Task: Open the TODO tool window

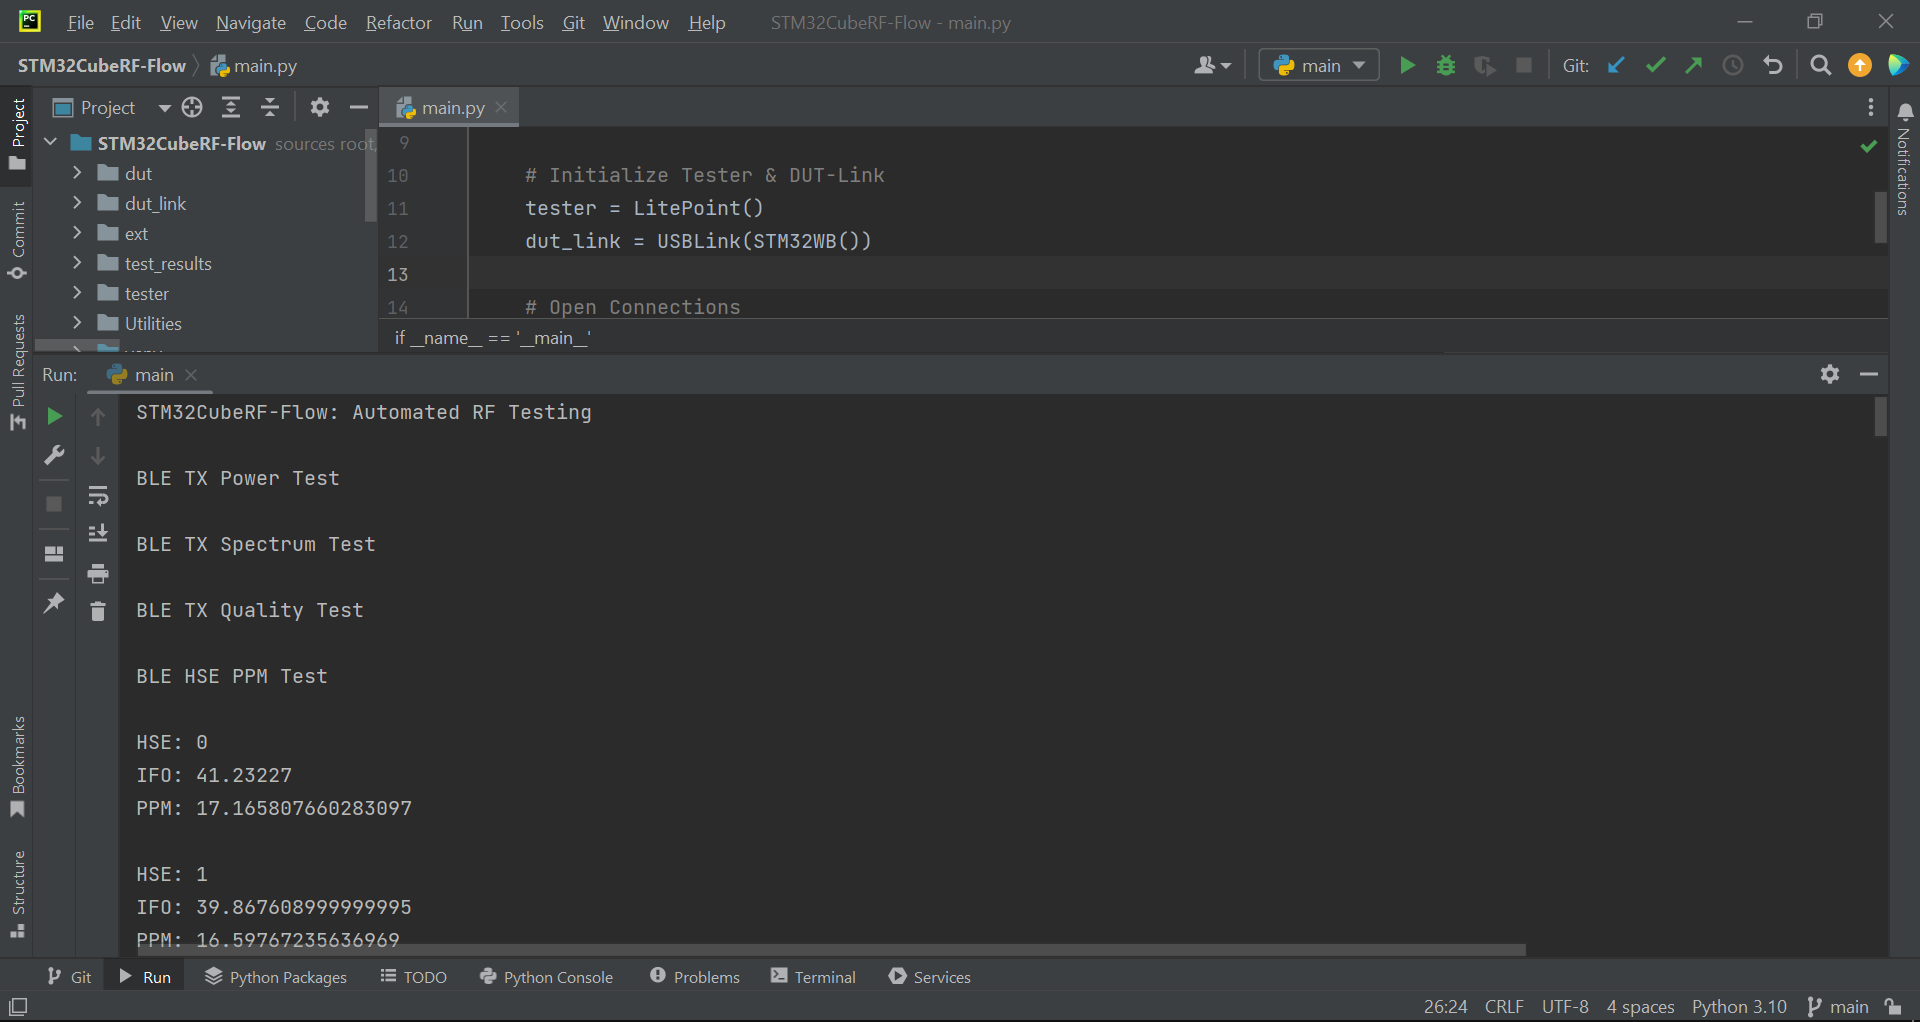Action: (x=414, y=977)
